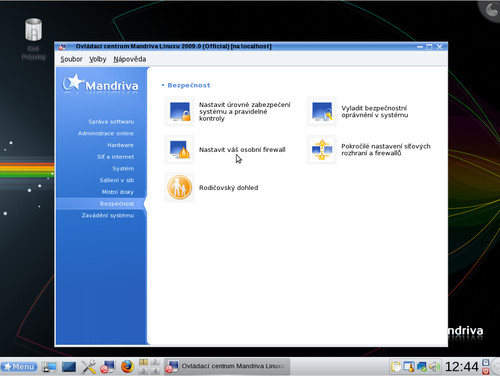Click 'Rodičovský dohled' text link
This screenshot has width=500, height=376.
point(228,188)
